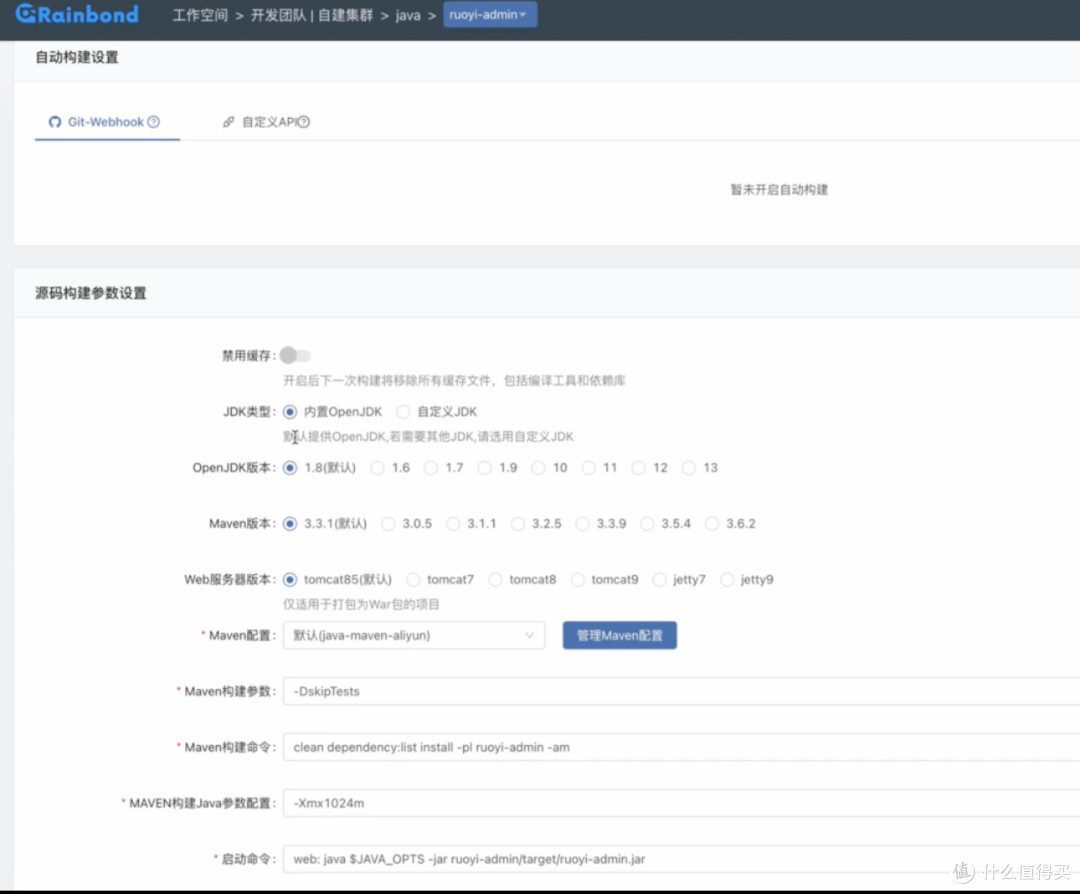Image resolution: width=1080 pixels, height=894 pixels.
Task: Choose OpenJDK version 1.7
Action: tap(430, 468)
